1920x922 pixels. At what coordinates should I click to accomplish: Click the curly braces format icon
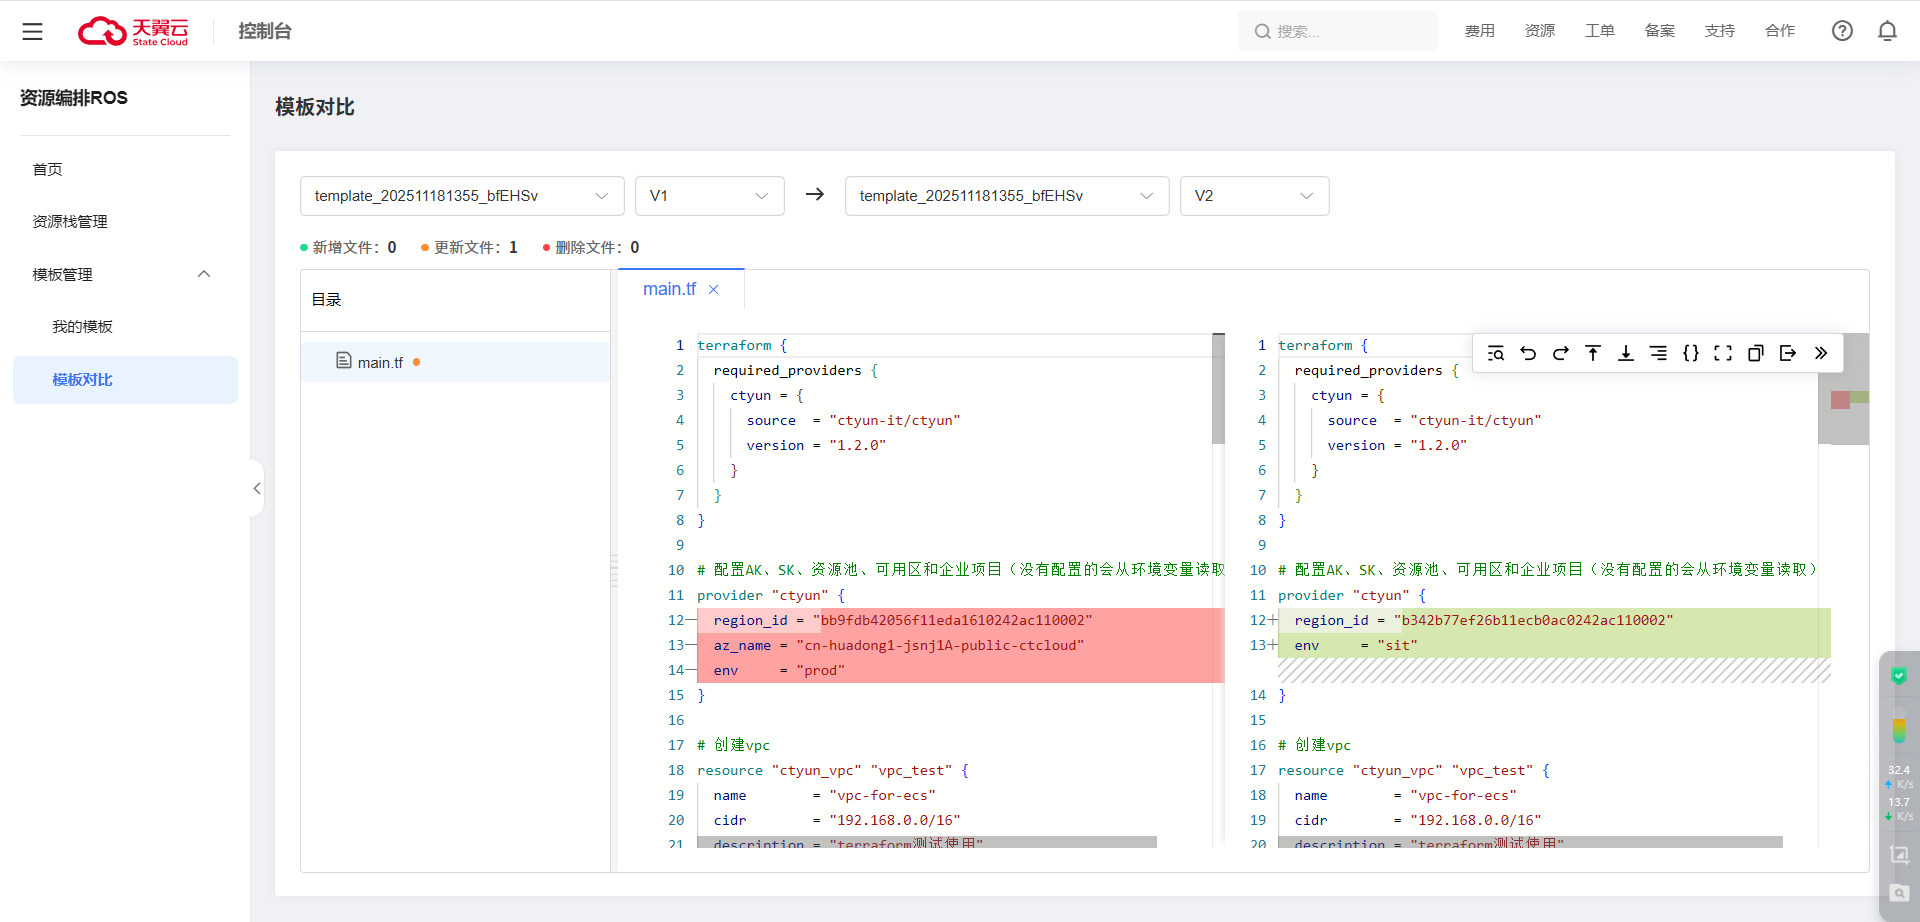pyautogui.click(x=1691, y=353)
